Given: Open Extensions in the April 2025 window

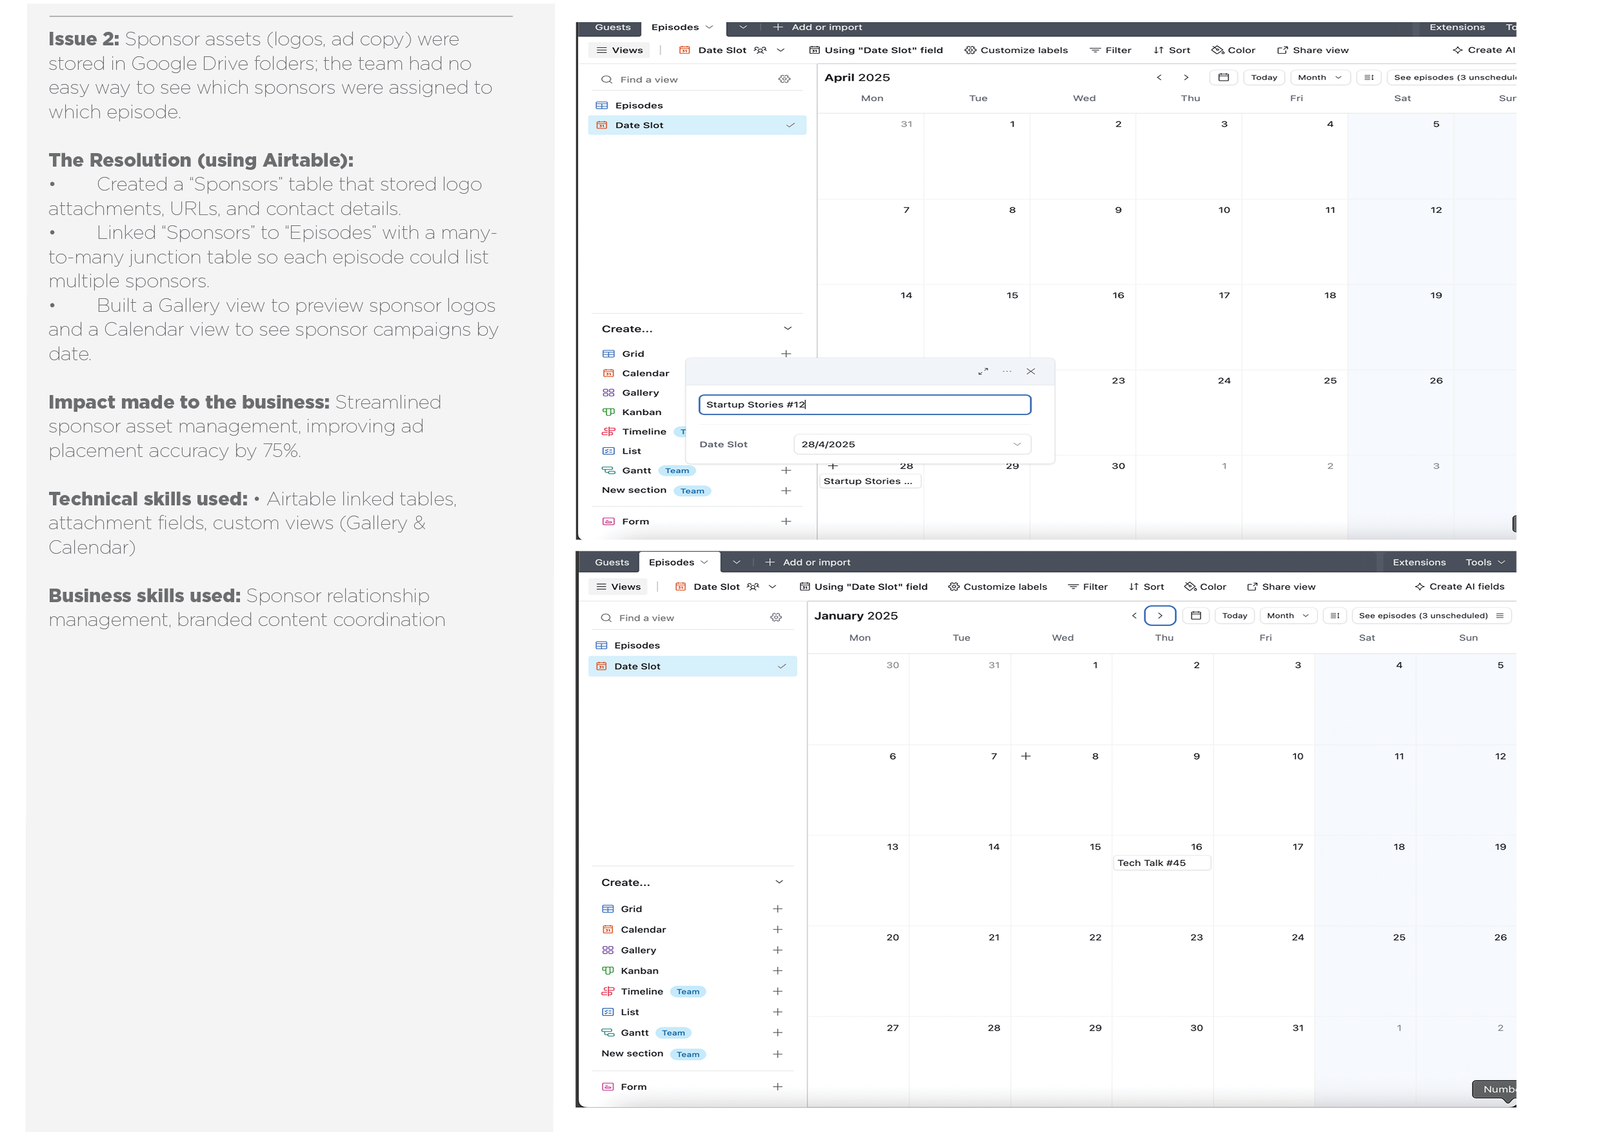Looking at the screenshot, I should coord(1457,27).
